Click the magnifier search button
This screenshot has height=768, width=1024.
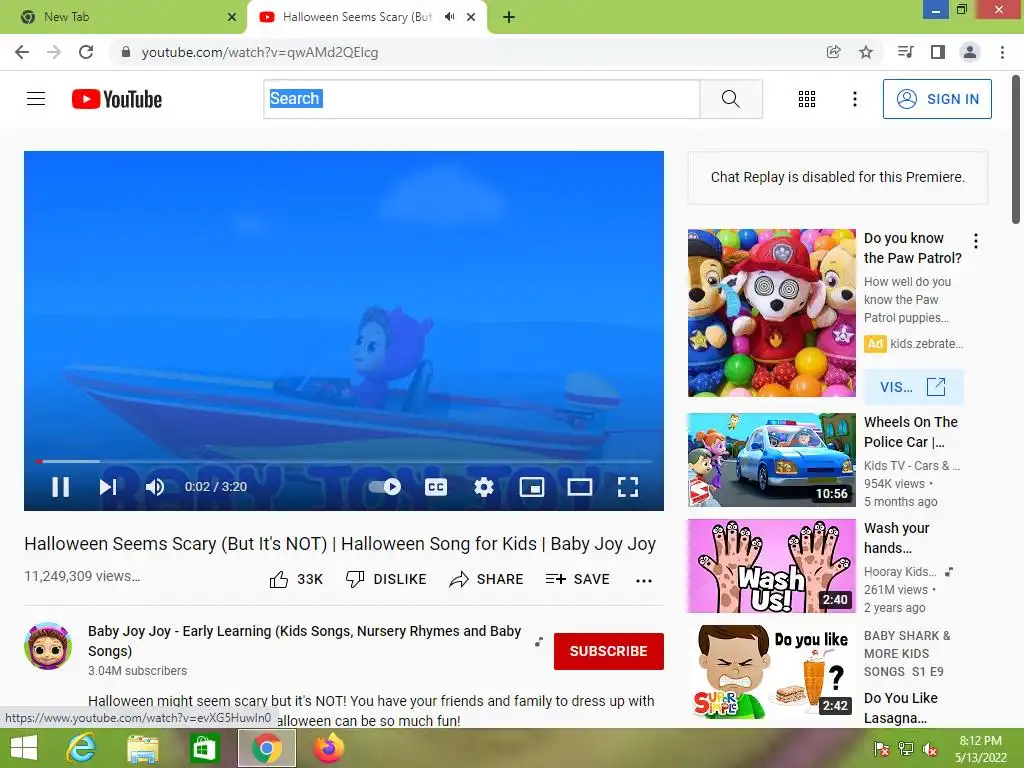731,99
